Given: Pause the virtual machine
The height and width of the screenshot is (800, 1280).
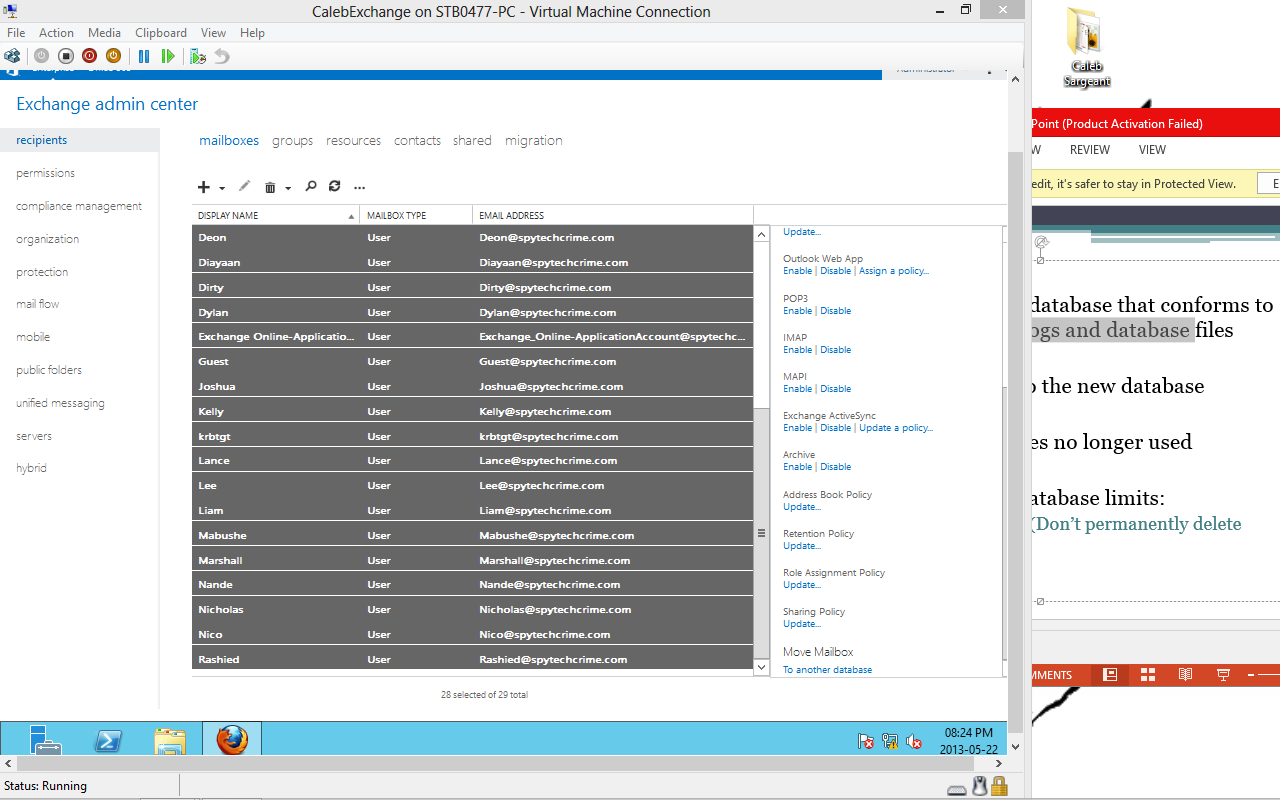Looking at the screenshot, I should click(x=144, y=56).
